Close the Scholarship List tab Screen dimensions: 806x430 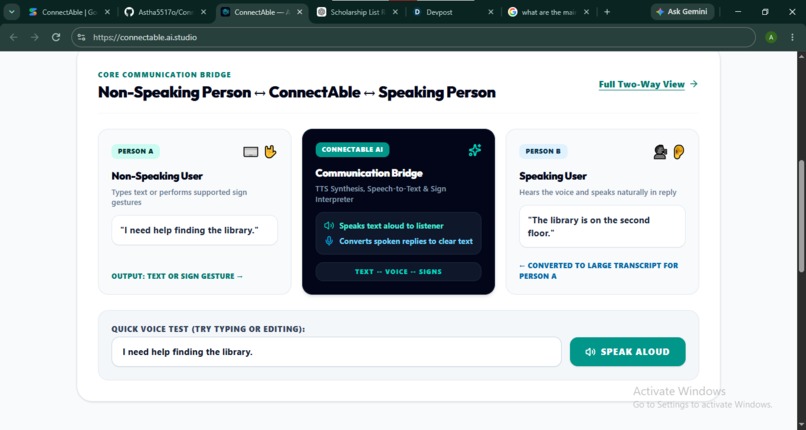395,12
